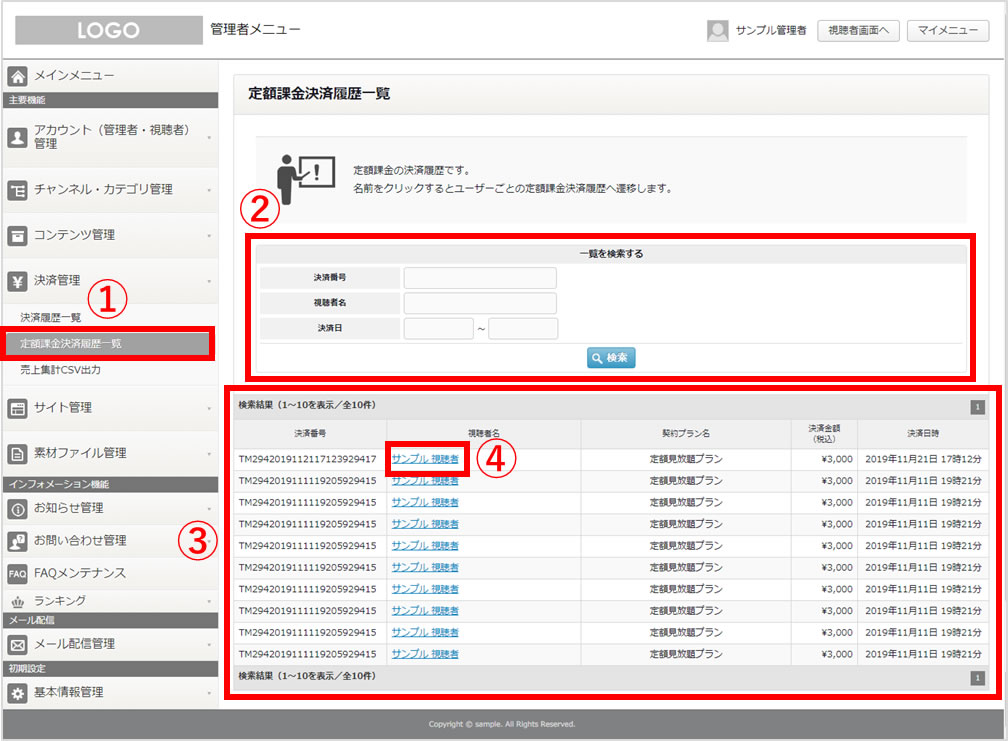This screenshot has height=741, width=1008.
Task: Expand the 素材ファイル管理 menu arrow
Action: [209, 454]
